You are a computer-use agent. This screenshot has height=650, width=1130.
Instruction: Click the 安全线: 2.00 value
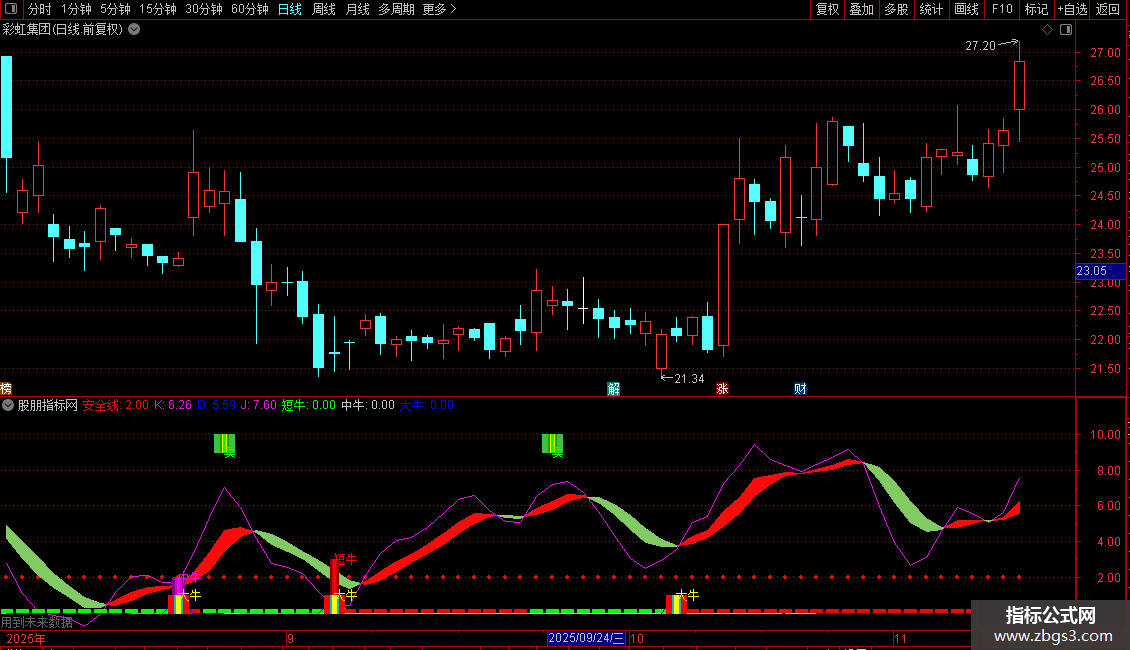115,405
